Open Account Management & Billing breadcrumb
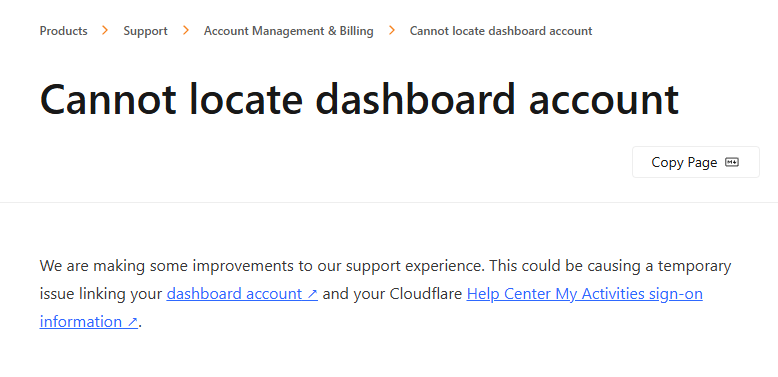 coord(289,31)
